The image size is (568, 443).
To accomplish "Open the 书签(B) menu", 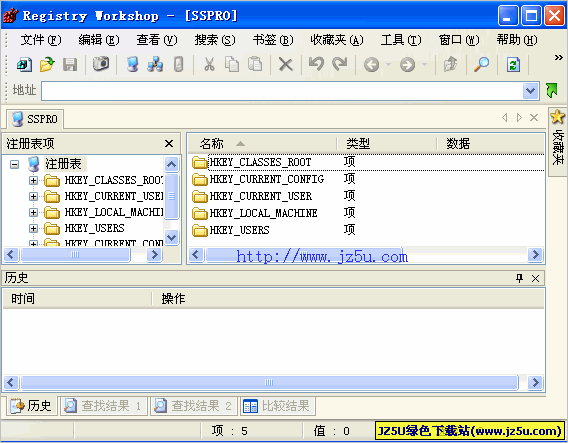I will (273, 40).
